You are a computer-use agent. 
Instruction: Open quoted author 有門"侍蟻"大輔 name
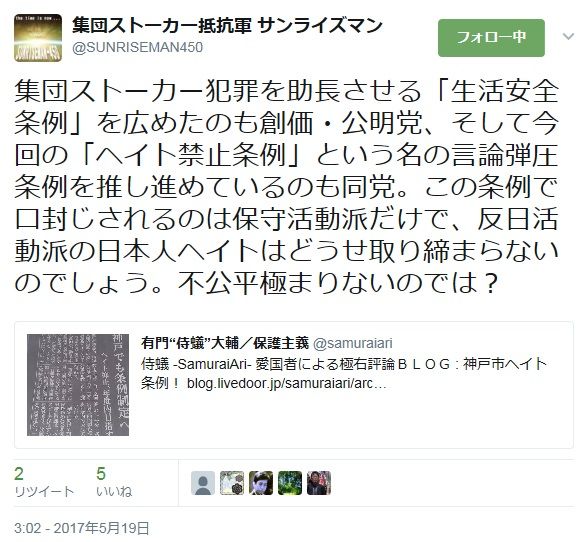click(x=225, y=343)
